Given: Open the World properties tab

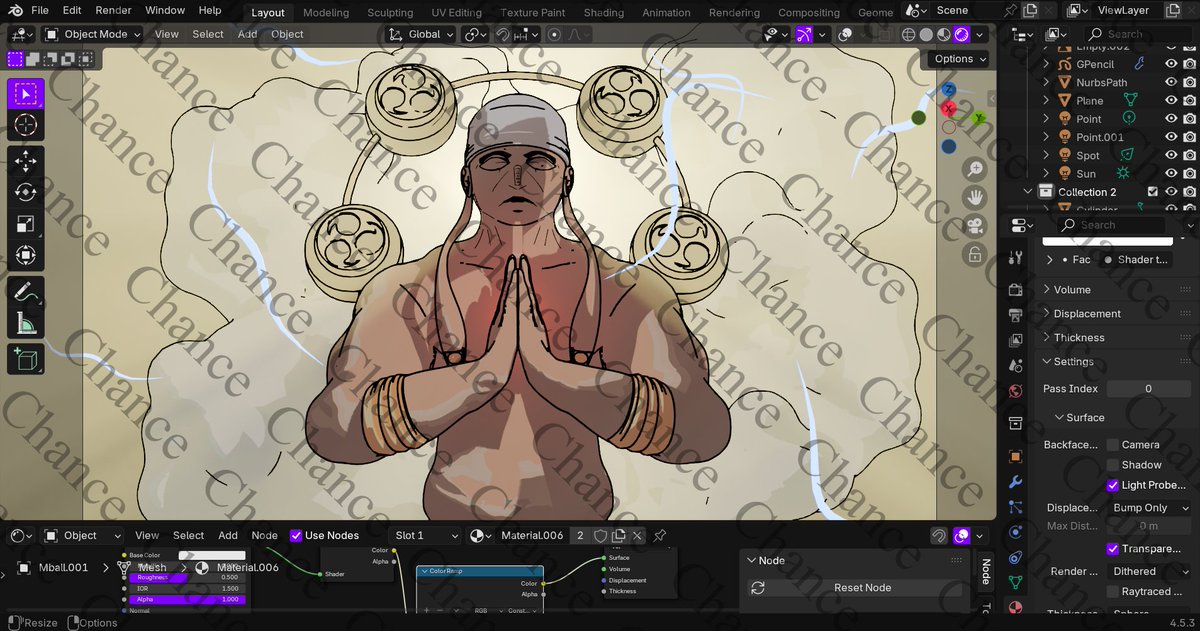Looking at the screenshot, I should coord(1016,391).
